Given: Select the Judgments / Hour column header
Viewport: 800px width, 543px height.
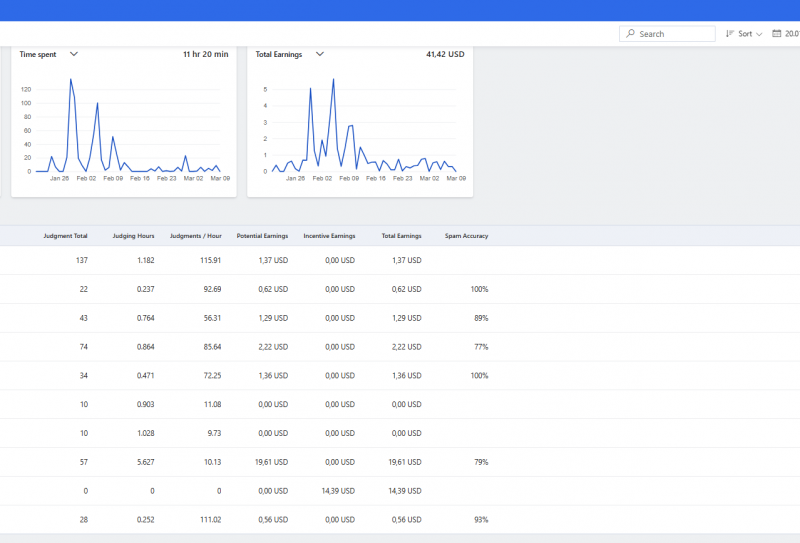Looking at the screenshot, I should [195, 236].
